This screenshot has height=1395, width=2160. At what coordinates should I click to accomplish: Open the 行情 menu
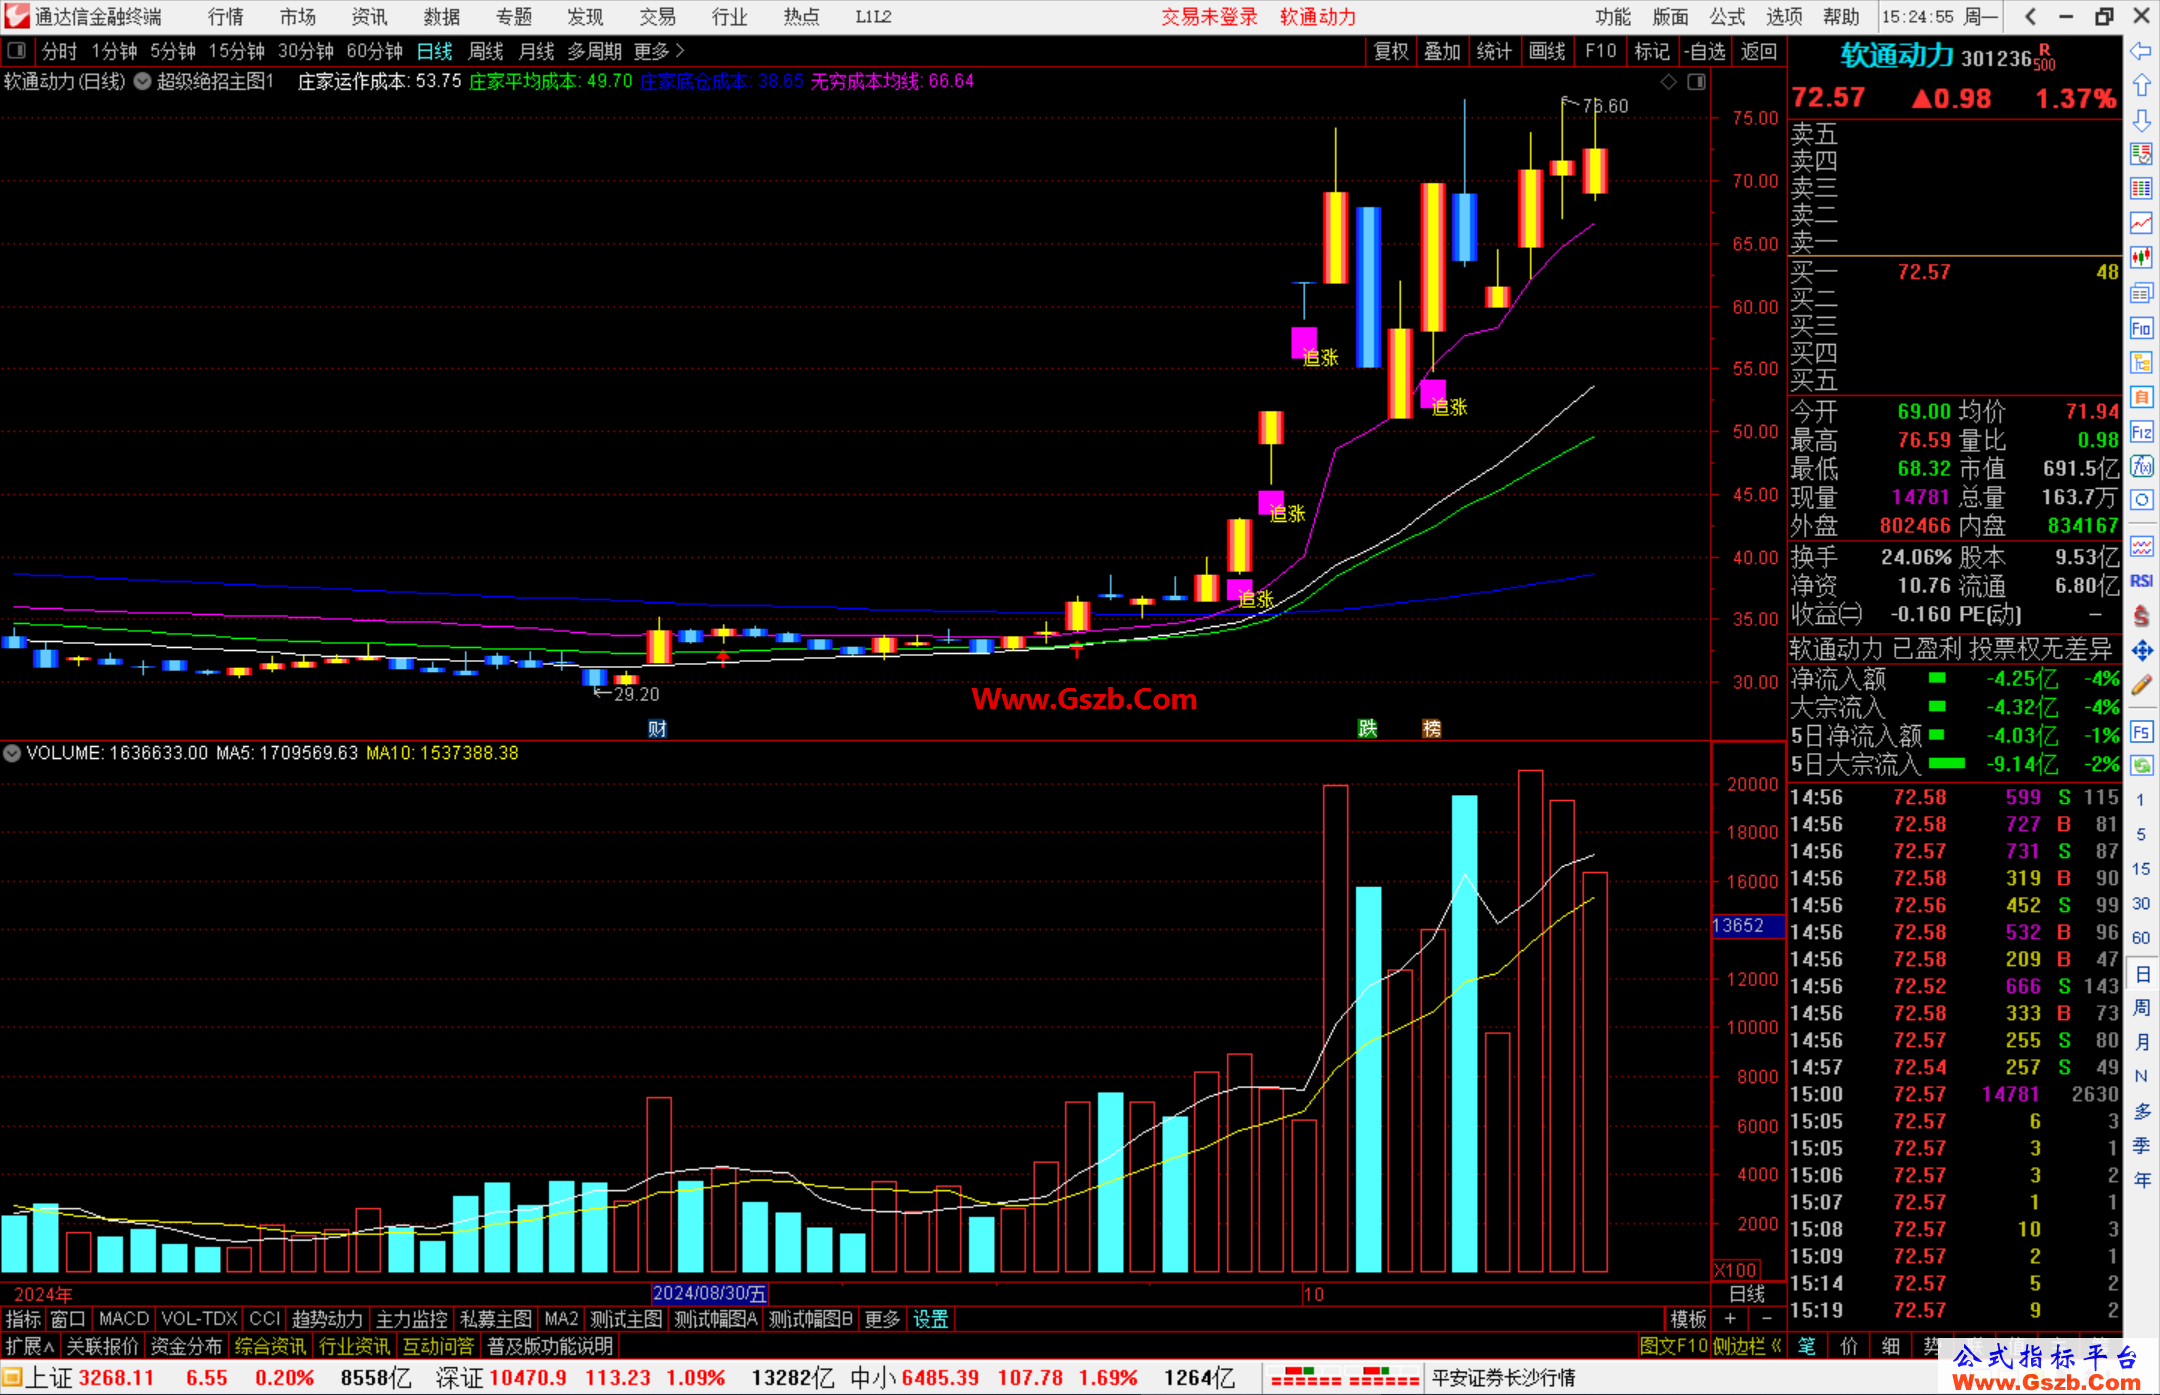point(226,17)
